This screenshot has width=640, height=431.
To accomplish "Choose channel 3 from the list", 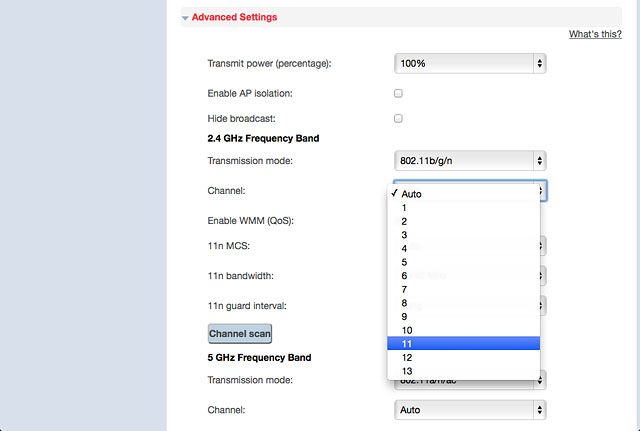I will [x=463, y=235].
